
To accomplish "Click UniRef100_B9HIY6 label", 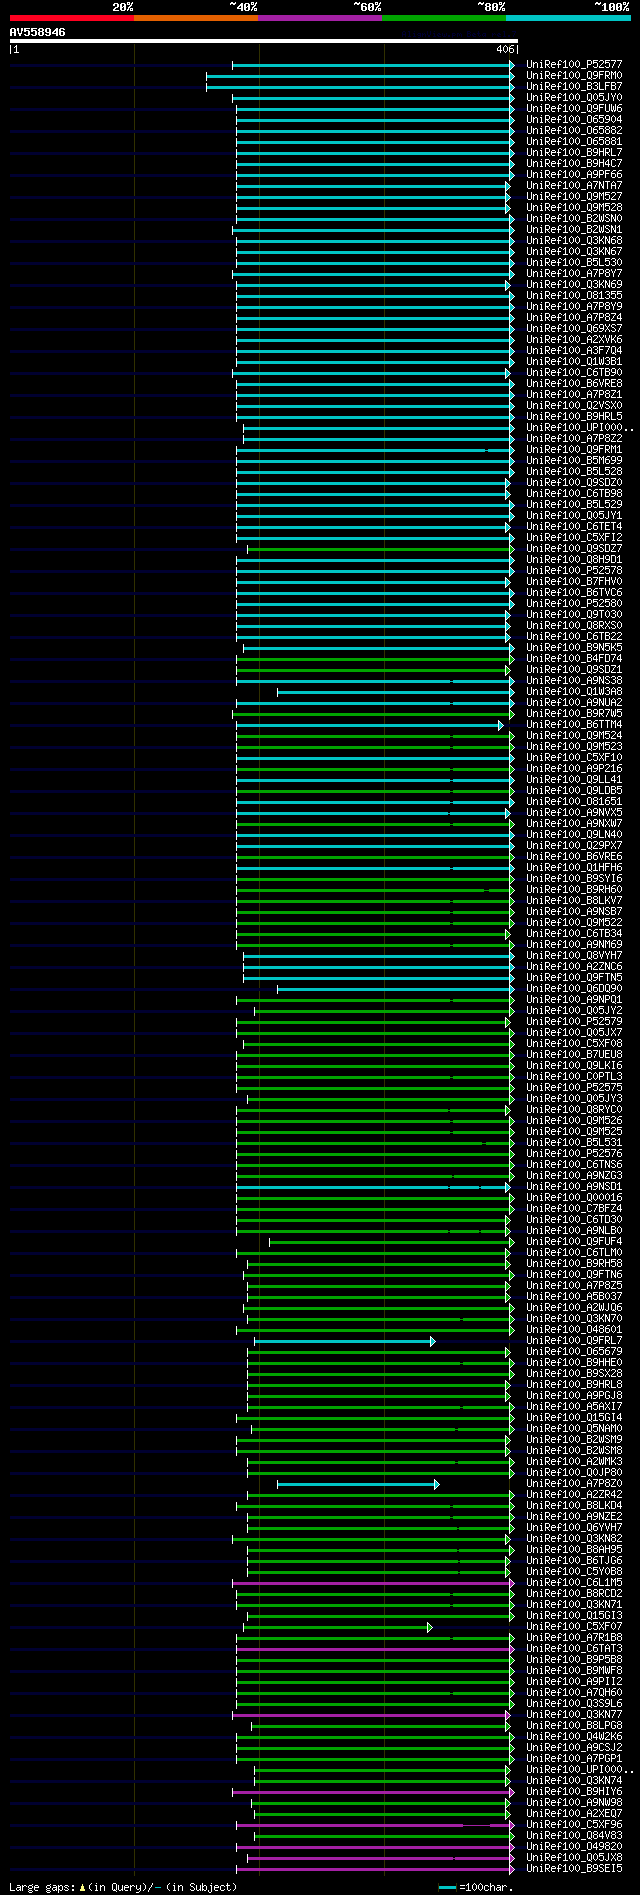I will click(x=574, y=1792).
